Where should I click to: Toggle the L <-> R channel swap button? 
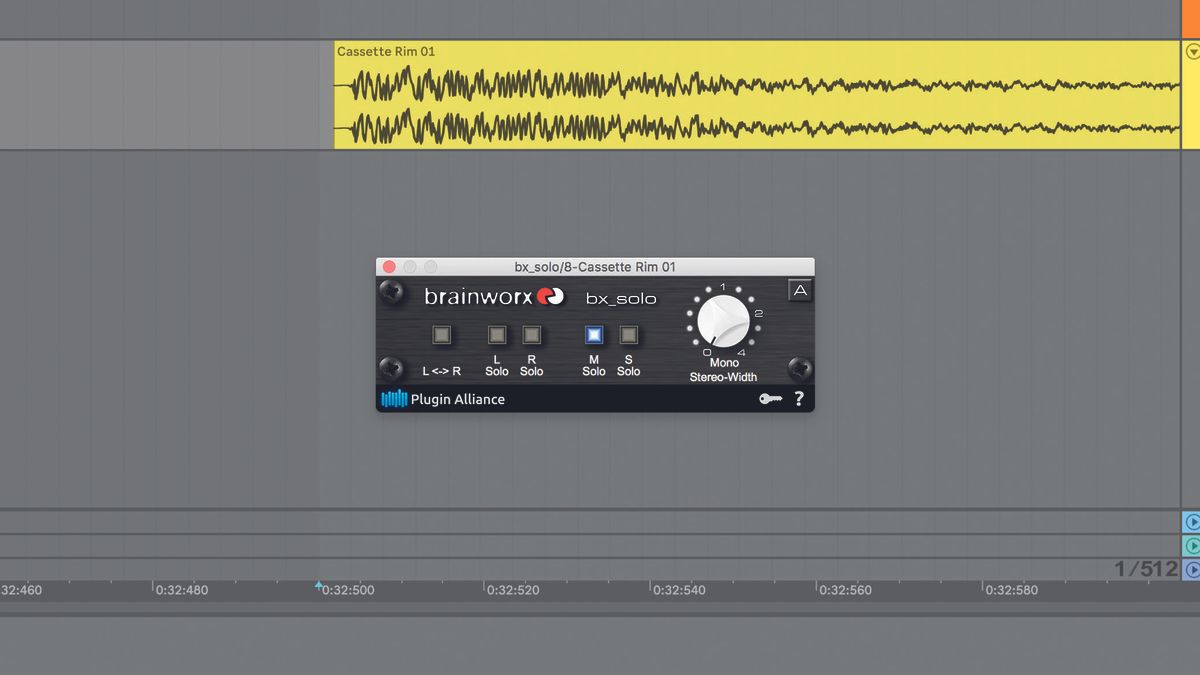pyautogui.click(x=440, y=334)
